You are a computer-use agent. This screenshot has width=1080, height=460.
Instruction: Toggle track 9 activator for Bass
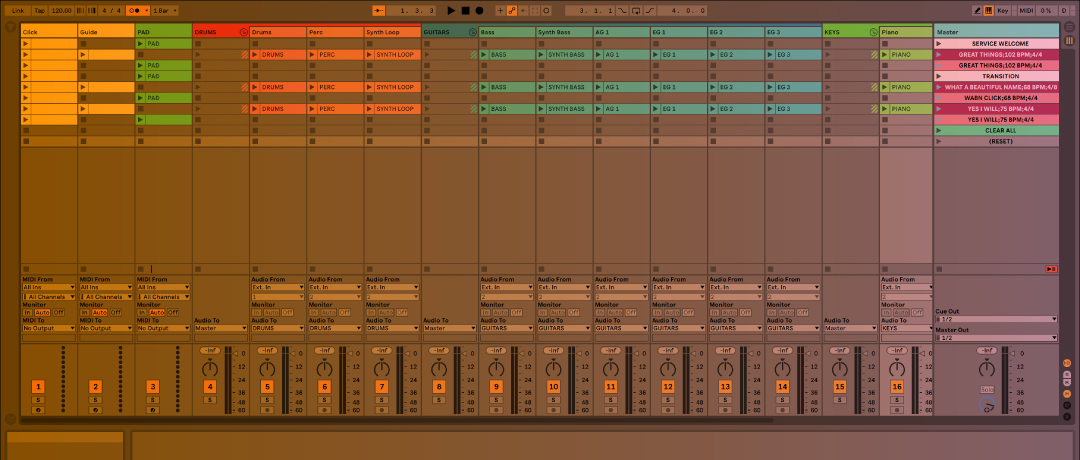[496, 387]
